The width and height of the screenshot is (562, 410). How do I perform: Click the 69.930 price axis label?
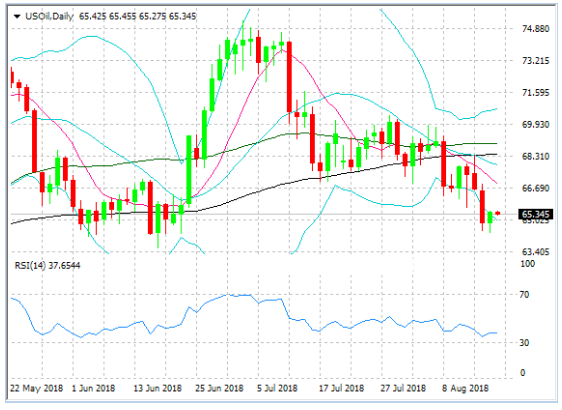[535, 124]
